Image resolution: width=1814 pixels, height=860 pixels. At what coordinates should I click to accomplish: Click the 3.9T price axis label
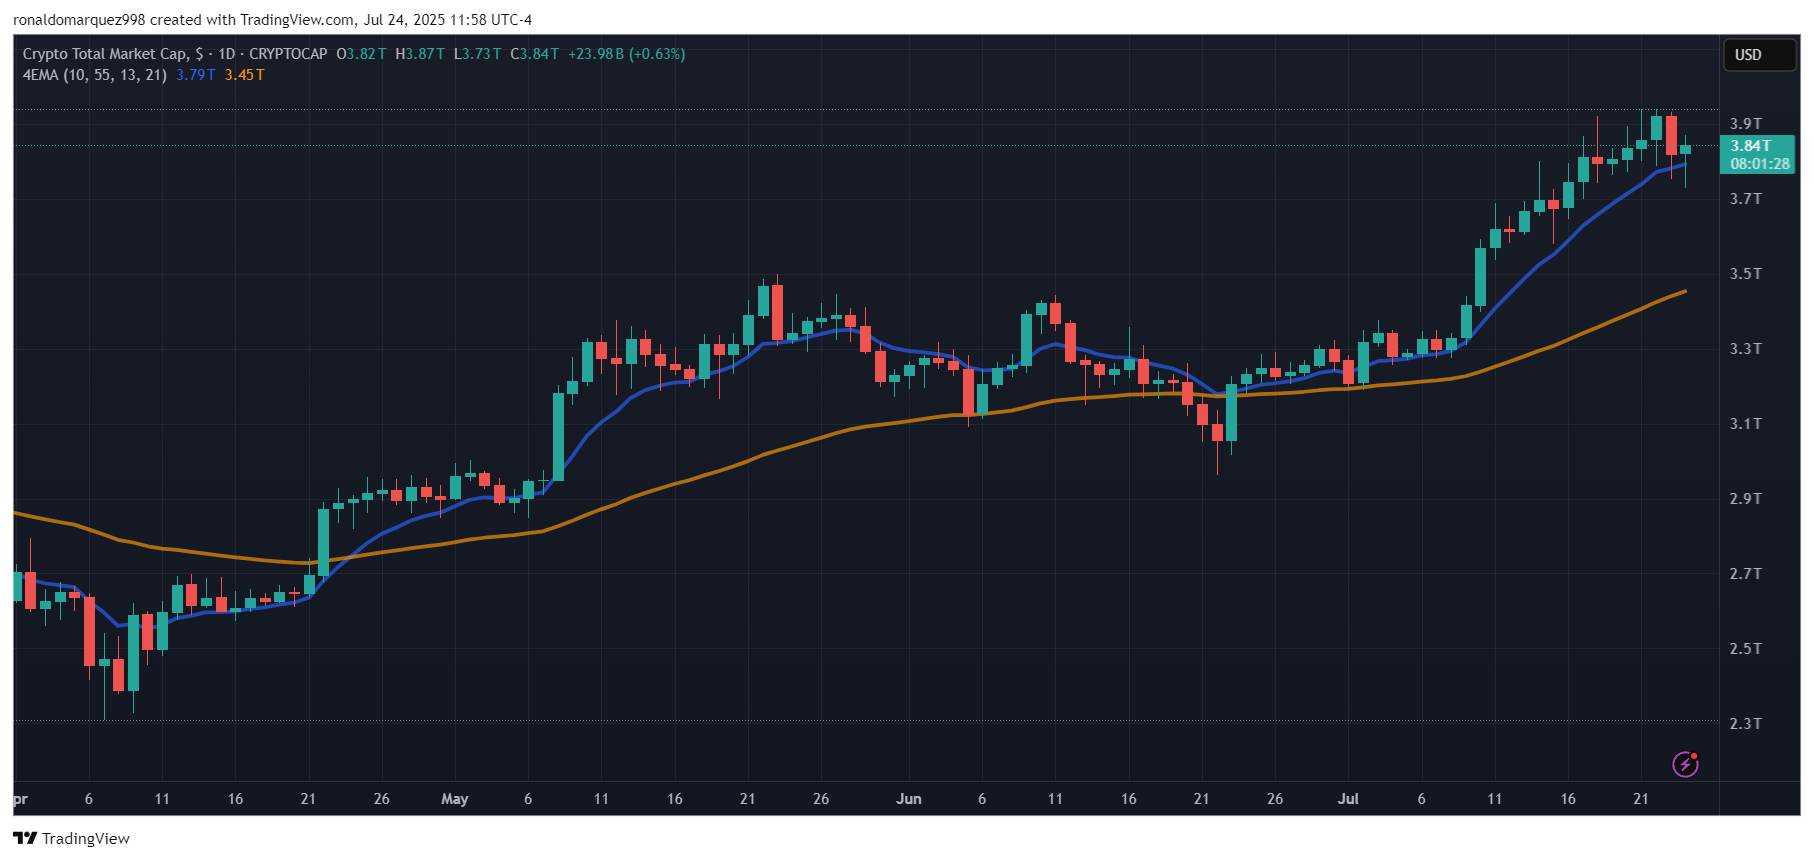1746,124
